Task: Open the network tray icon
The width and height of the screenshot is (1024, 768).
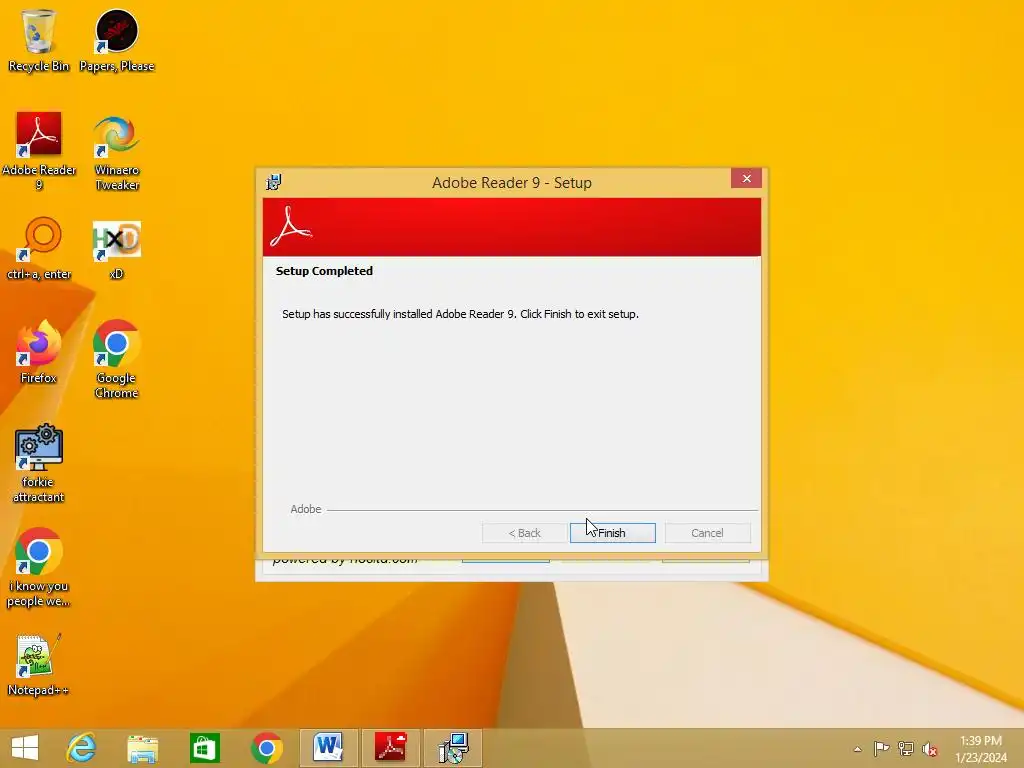Action: coord(906,748)
